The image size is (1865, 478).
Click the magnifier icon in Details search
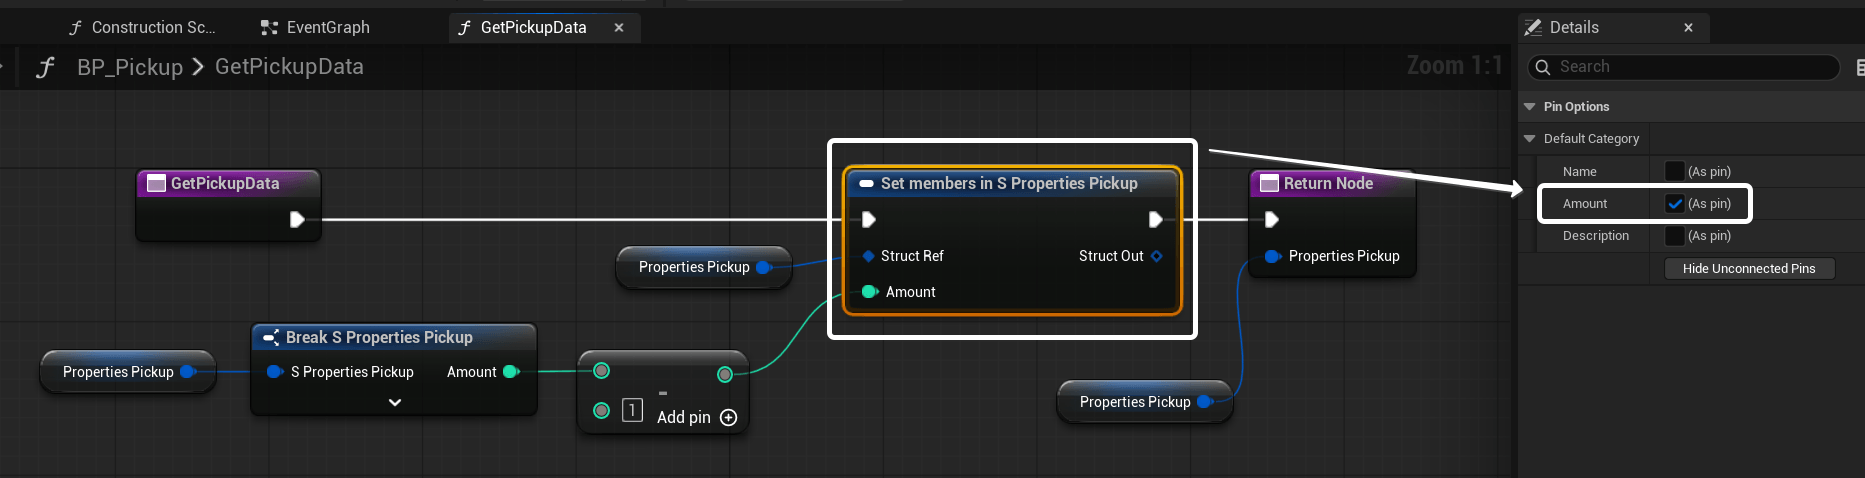(1543, 67)
